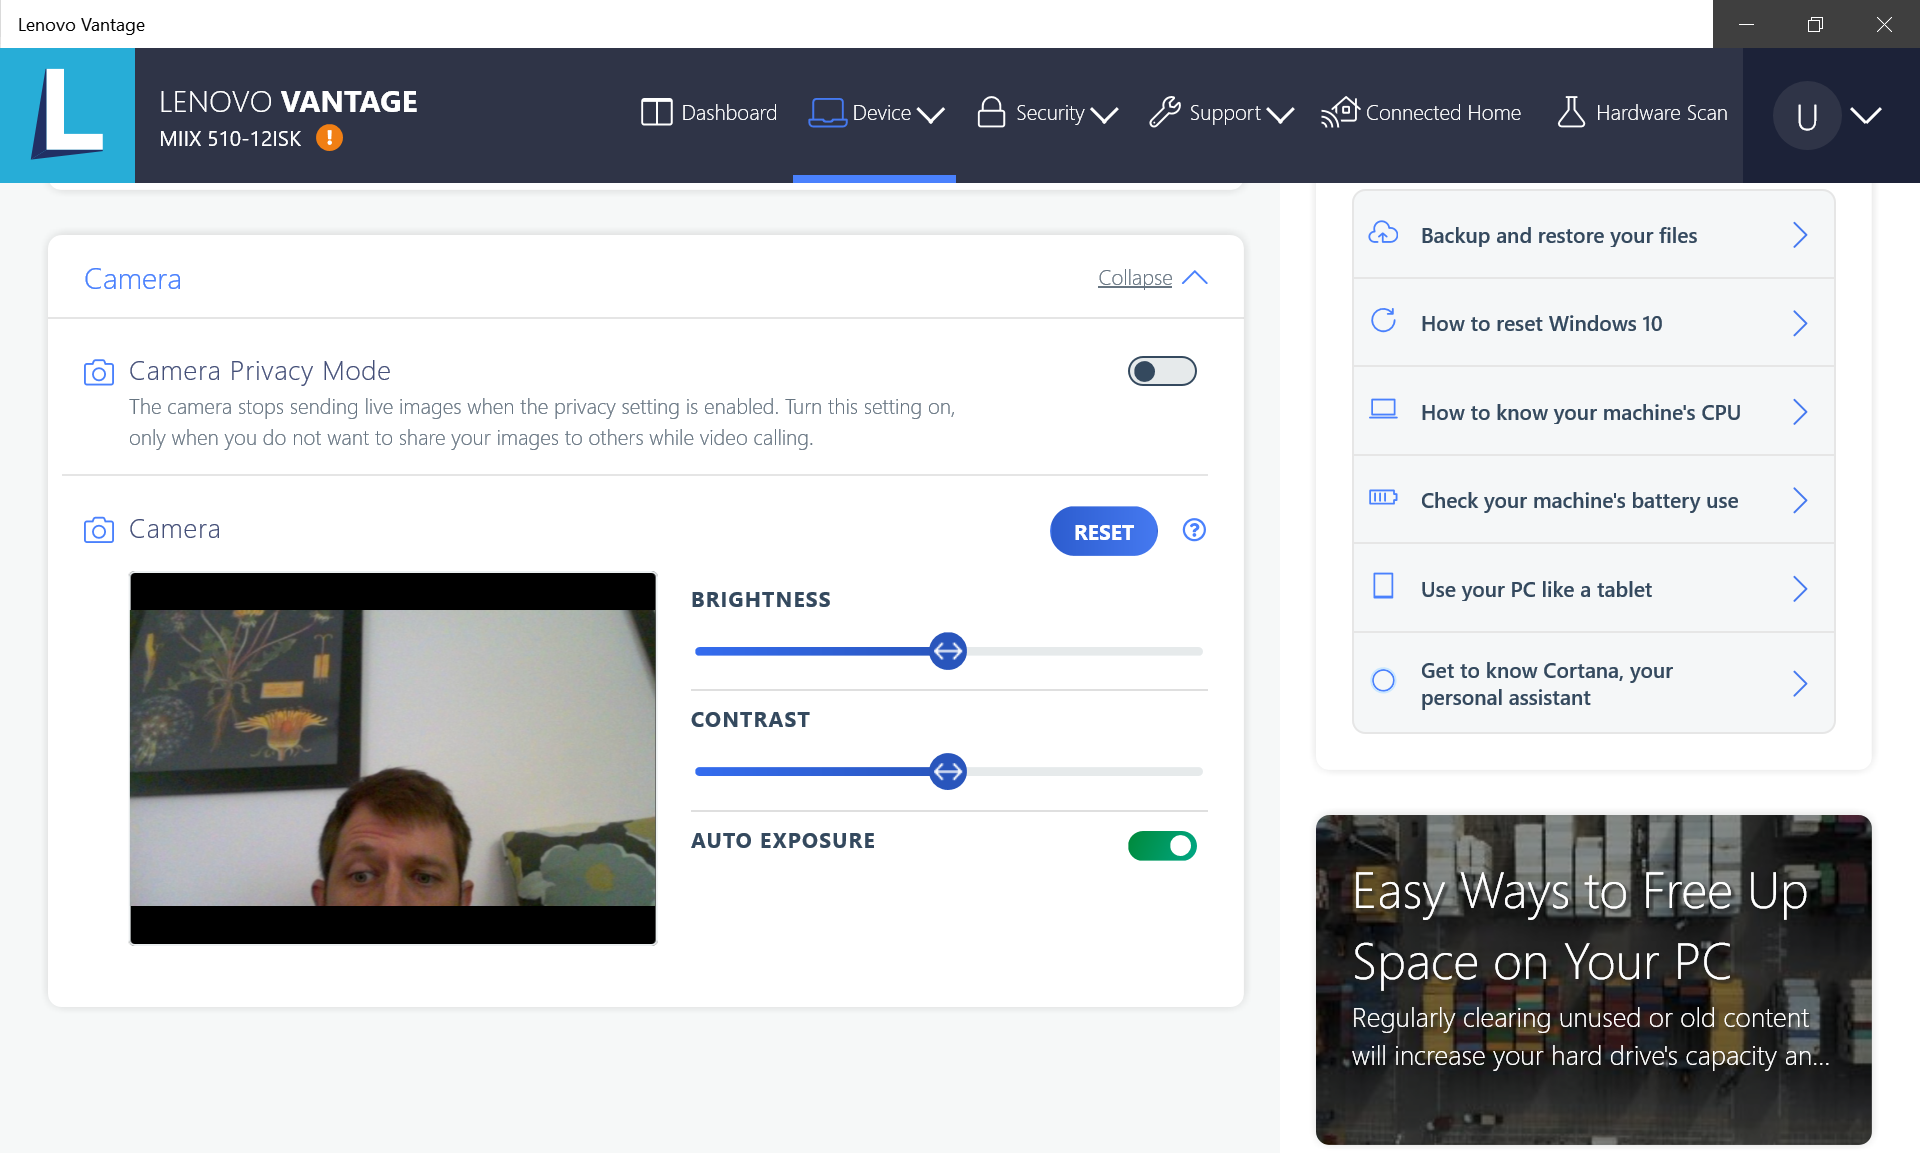Turn off the Auto Exposure switch
The image size is (1920, 1153).
1162,846
